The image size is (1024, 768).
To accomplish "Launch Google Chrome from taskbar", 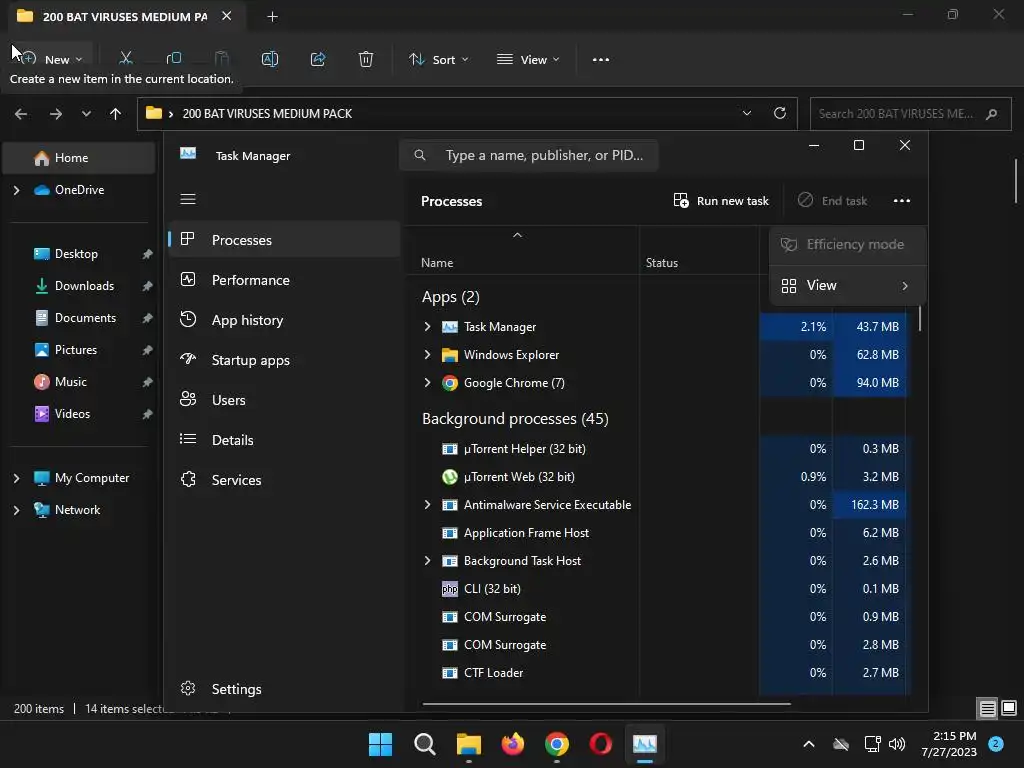I will click(556, 744).
